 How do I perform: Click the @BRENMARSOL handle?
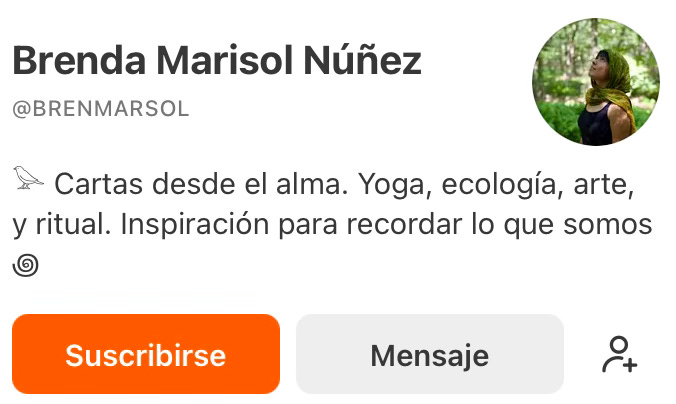coord(101,109)
